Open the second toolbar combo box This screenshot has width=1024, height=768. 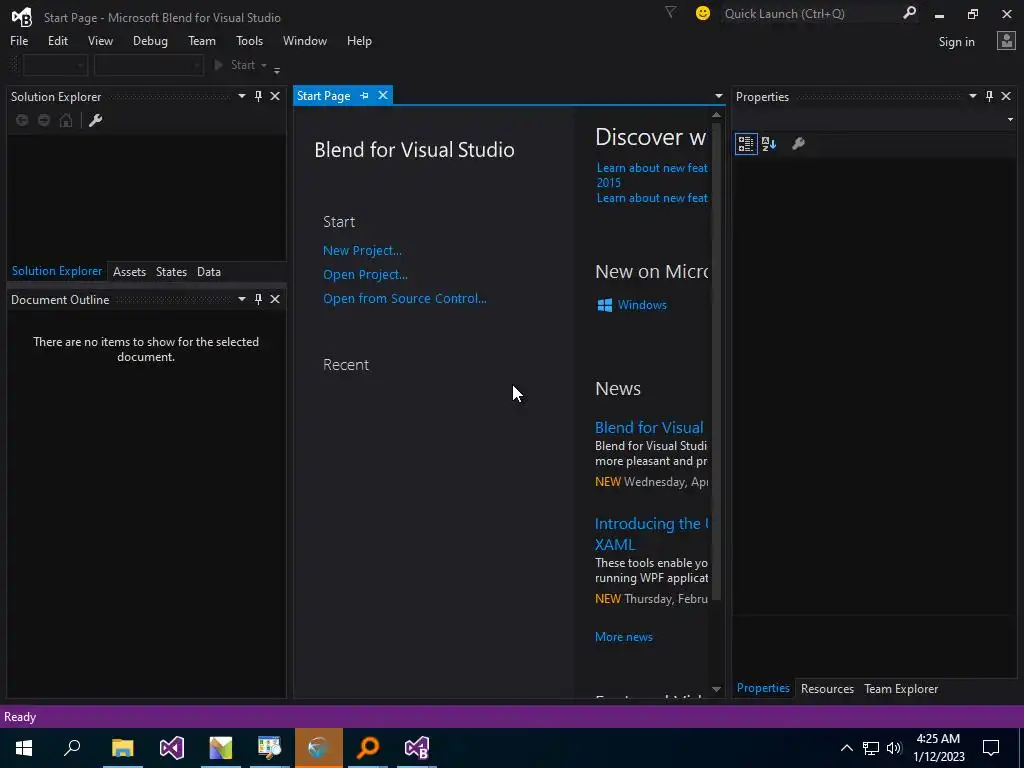coord(148,65)
